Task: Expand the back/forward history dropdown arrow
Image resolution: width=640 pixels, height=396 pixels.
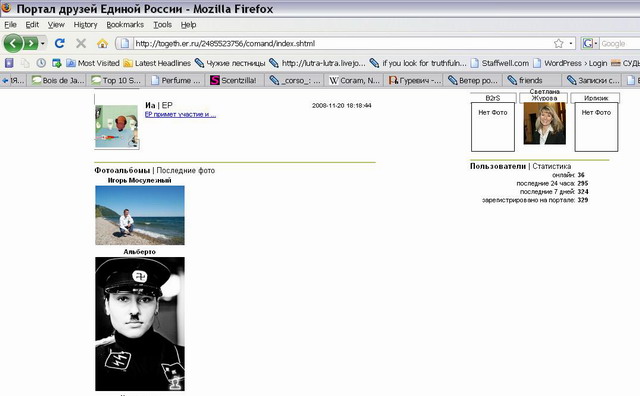Action: (42, 43)
